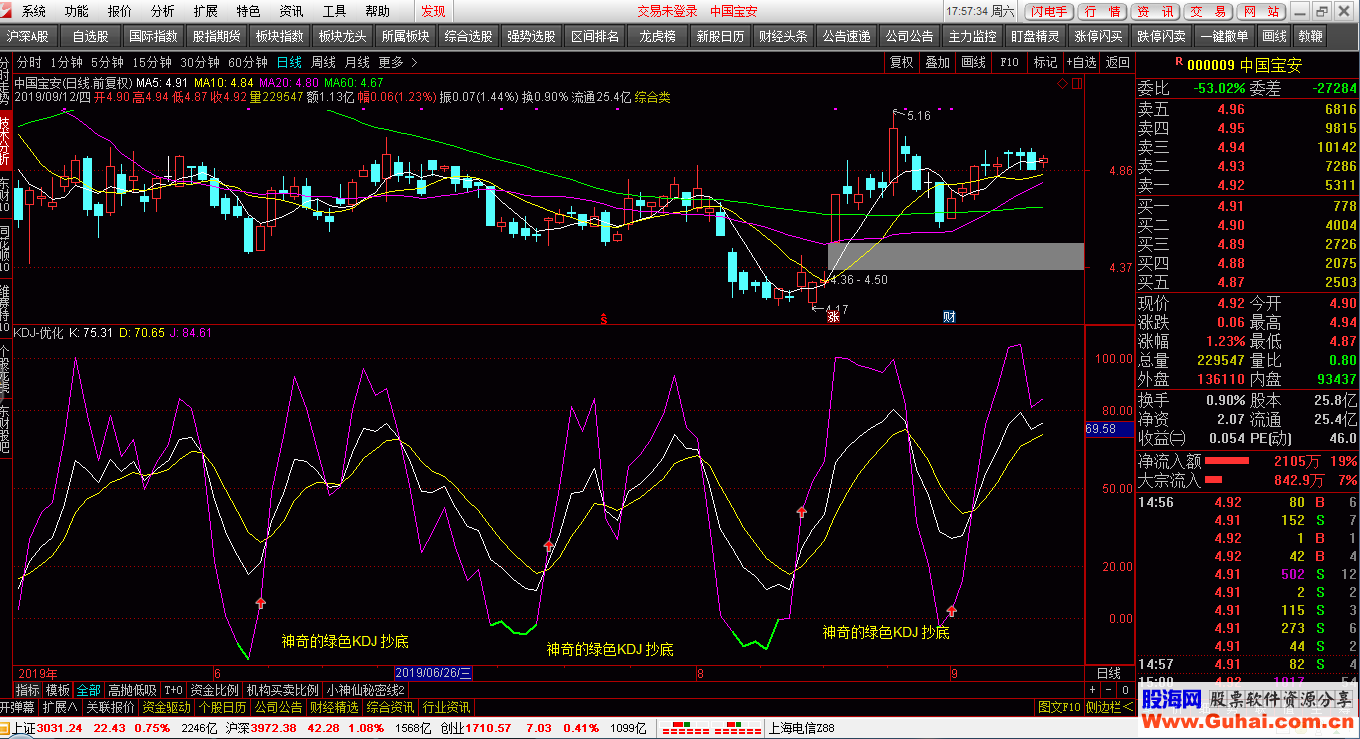Click 叠加 chart button
1360x739 pixels.
click(937, 62)
